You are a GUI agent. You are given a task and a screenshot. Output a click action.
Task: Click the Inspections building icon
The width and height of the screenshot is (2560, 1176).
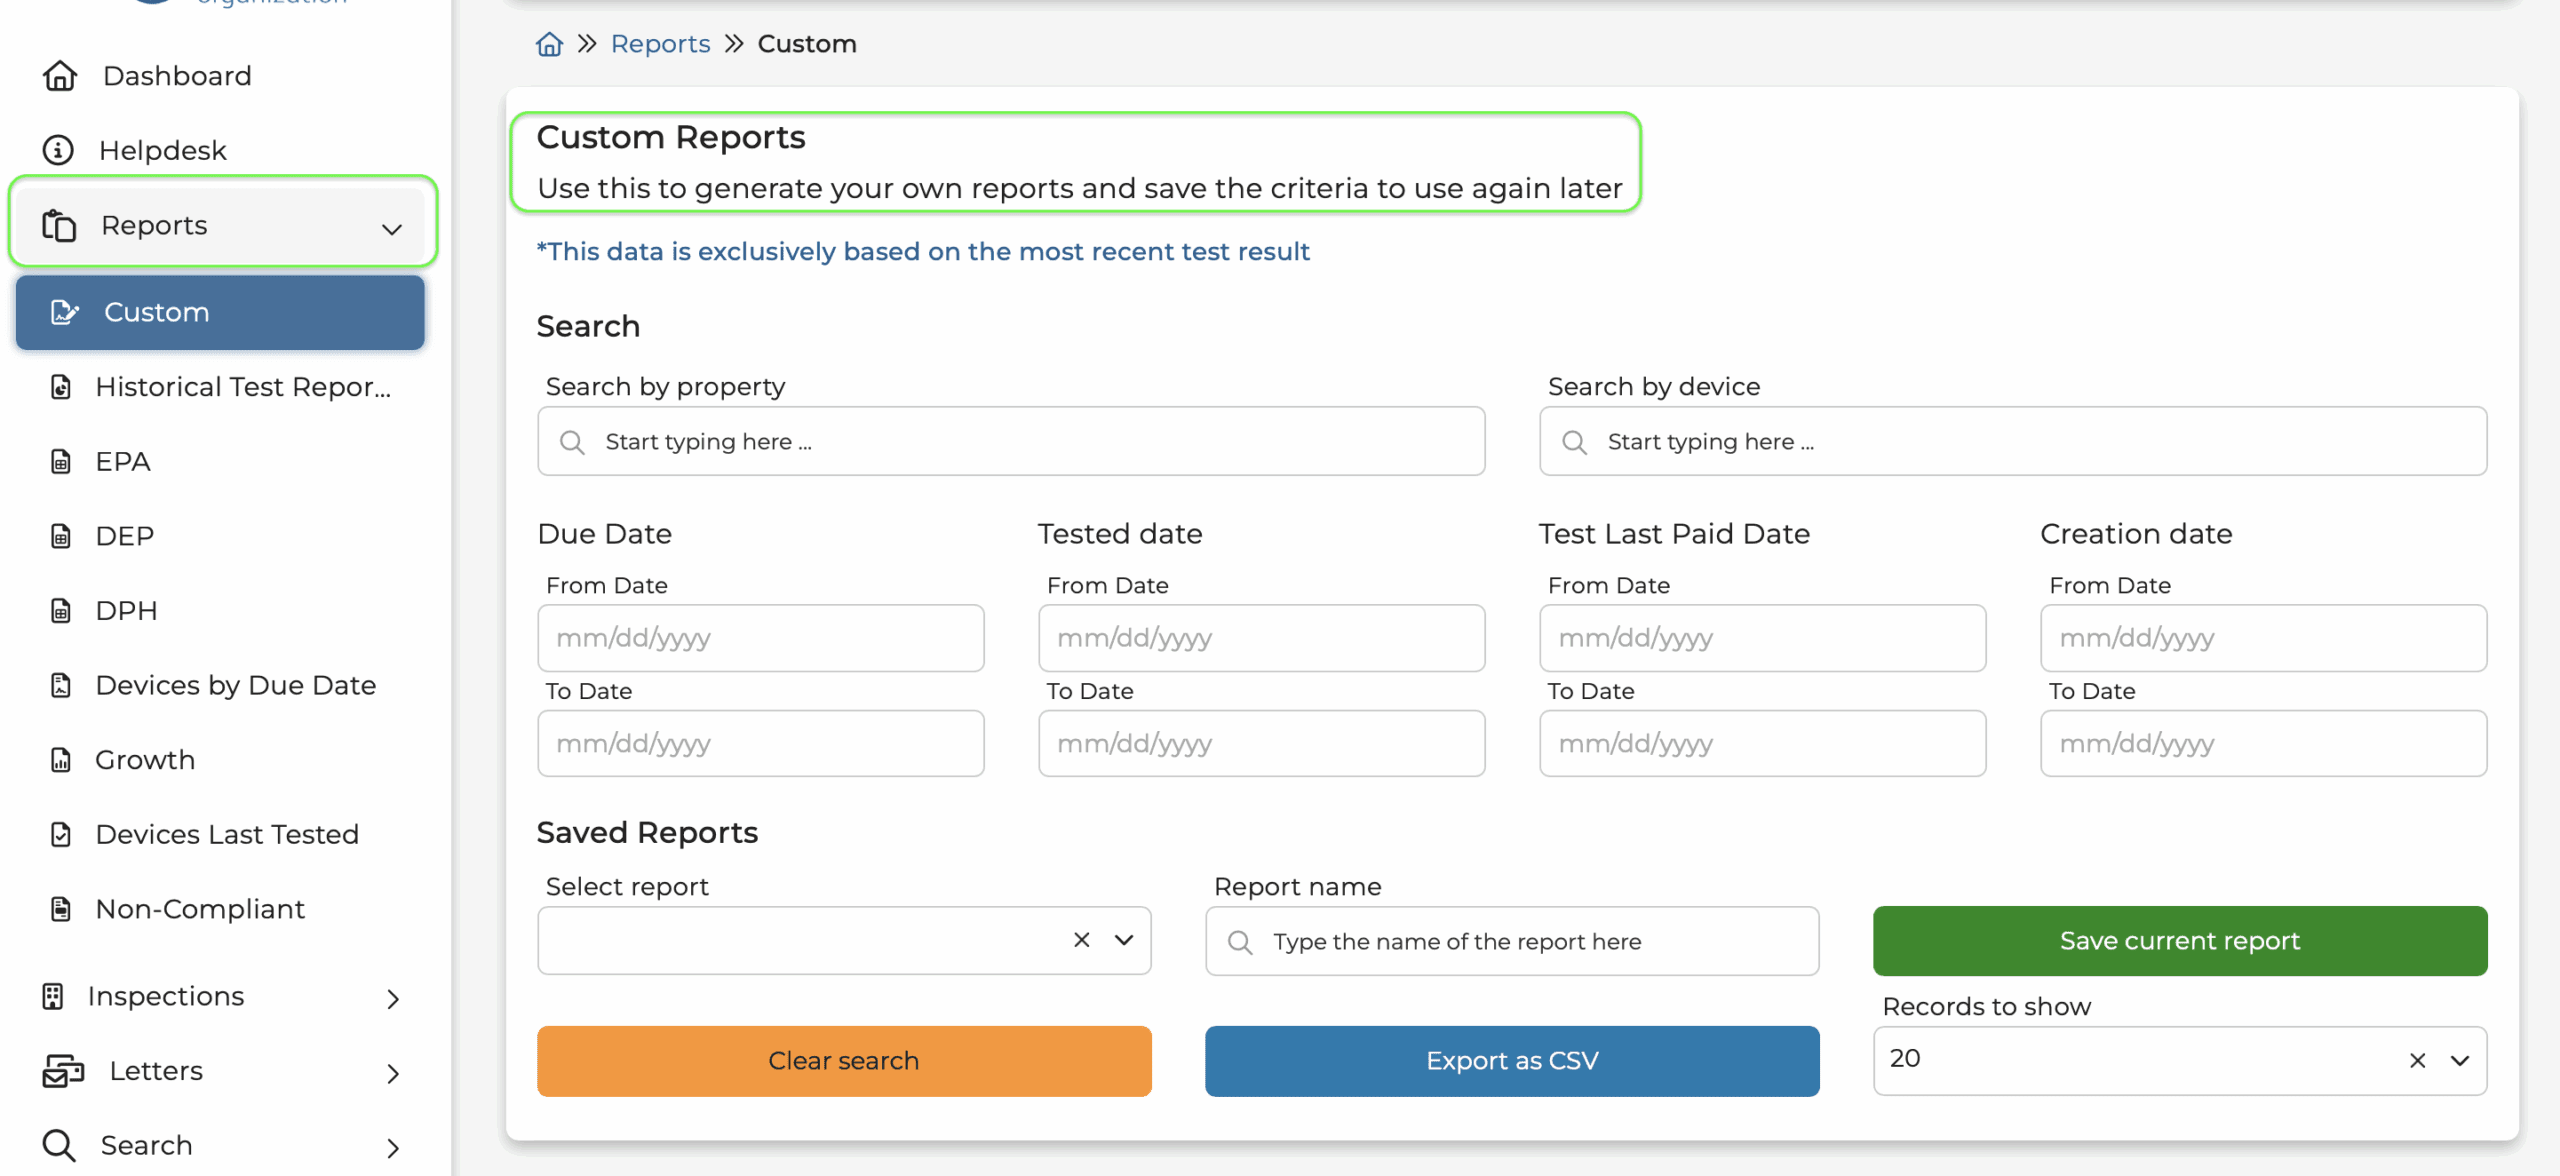53,996
